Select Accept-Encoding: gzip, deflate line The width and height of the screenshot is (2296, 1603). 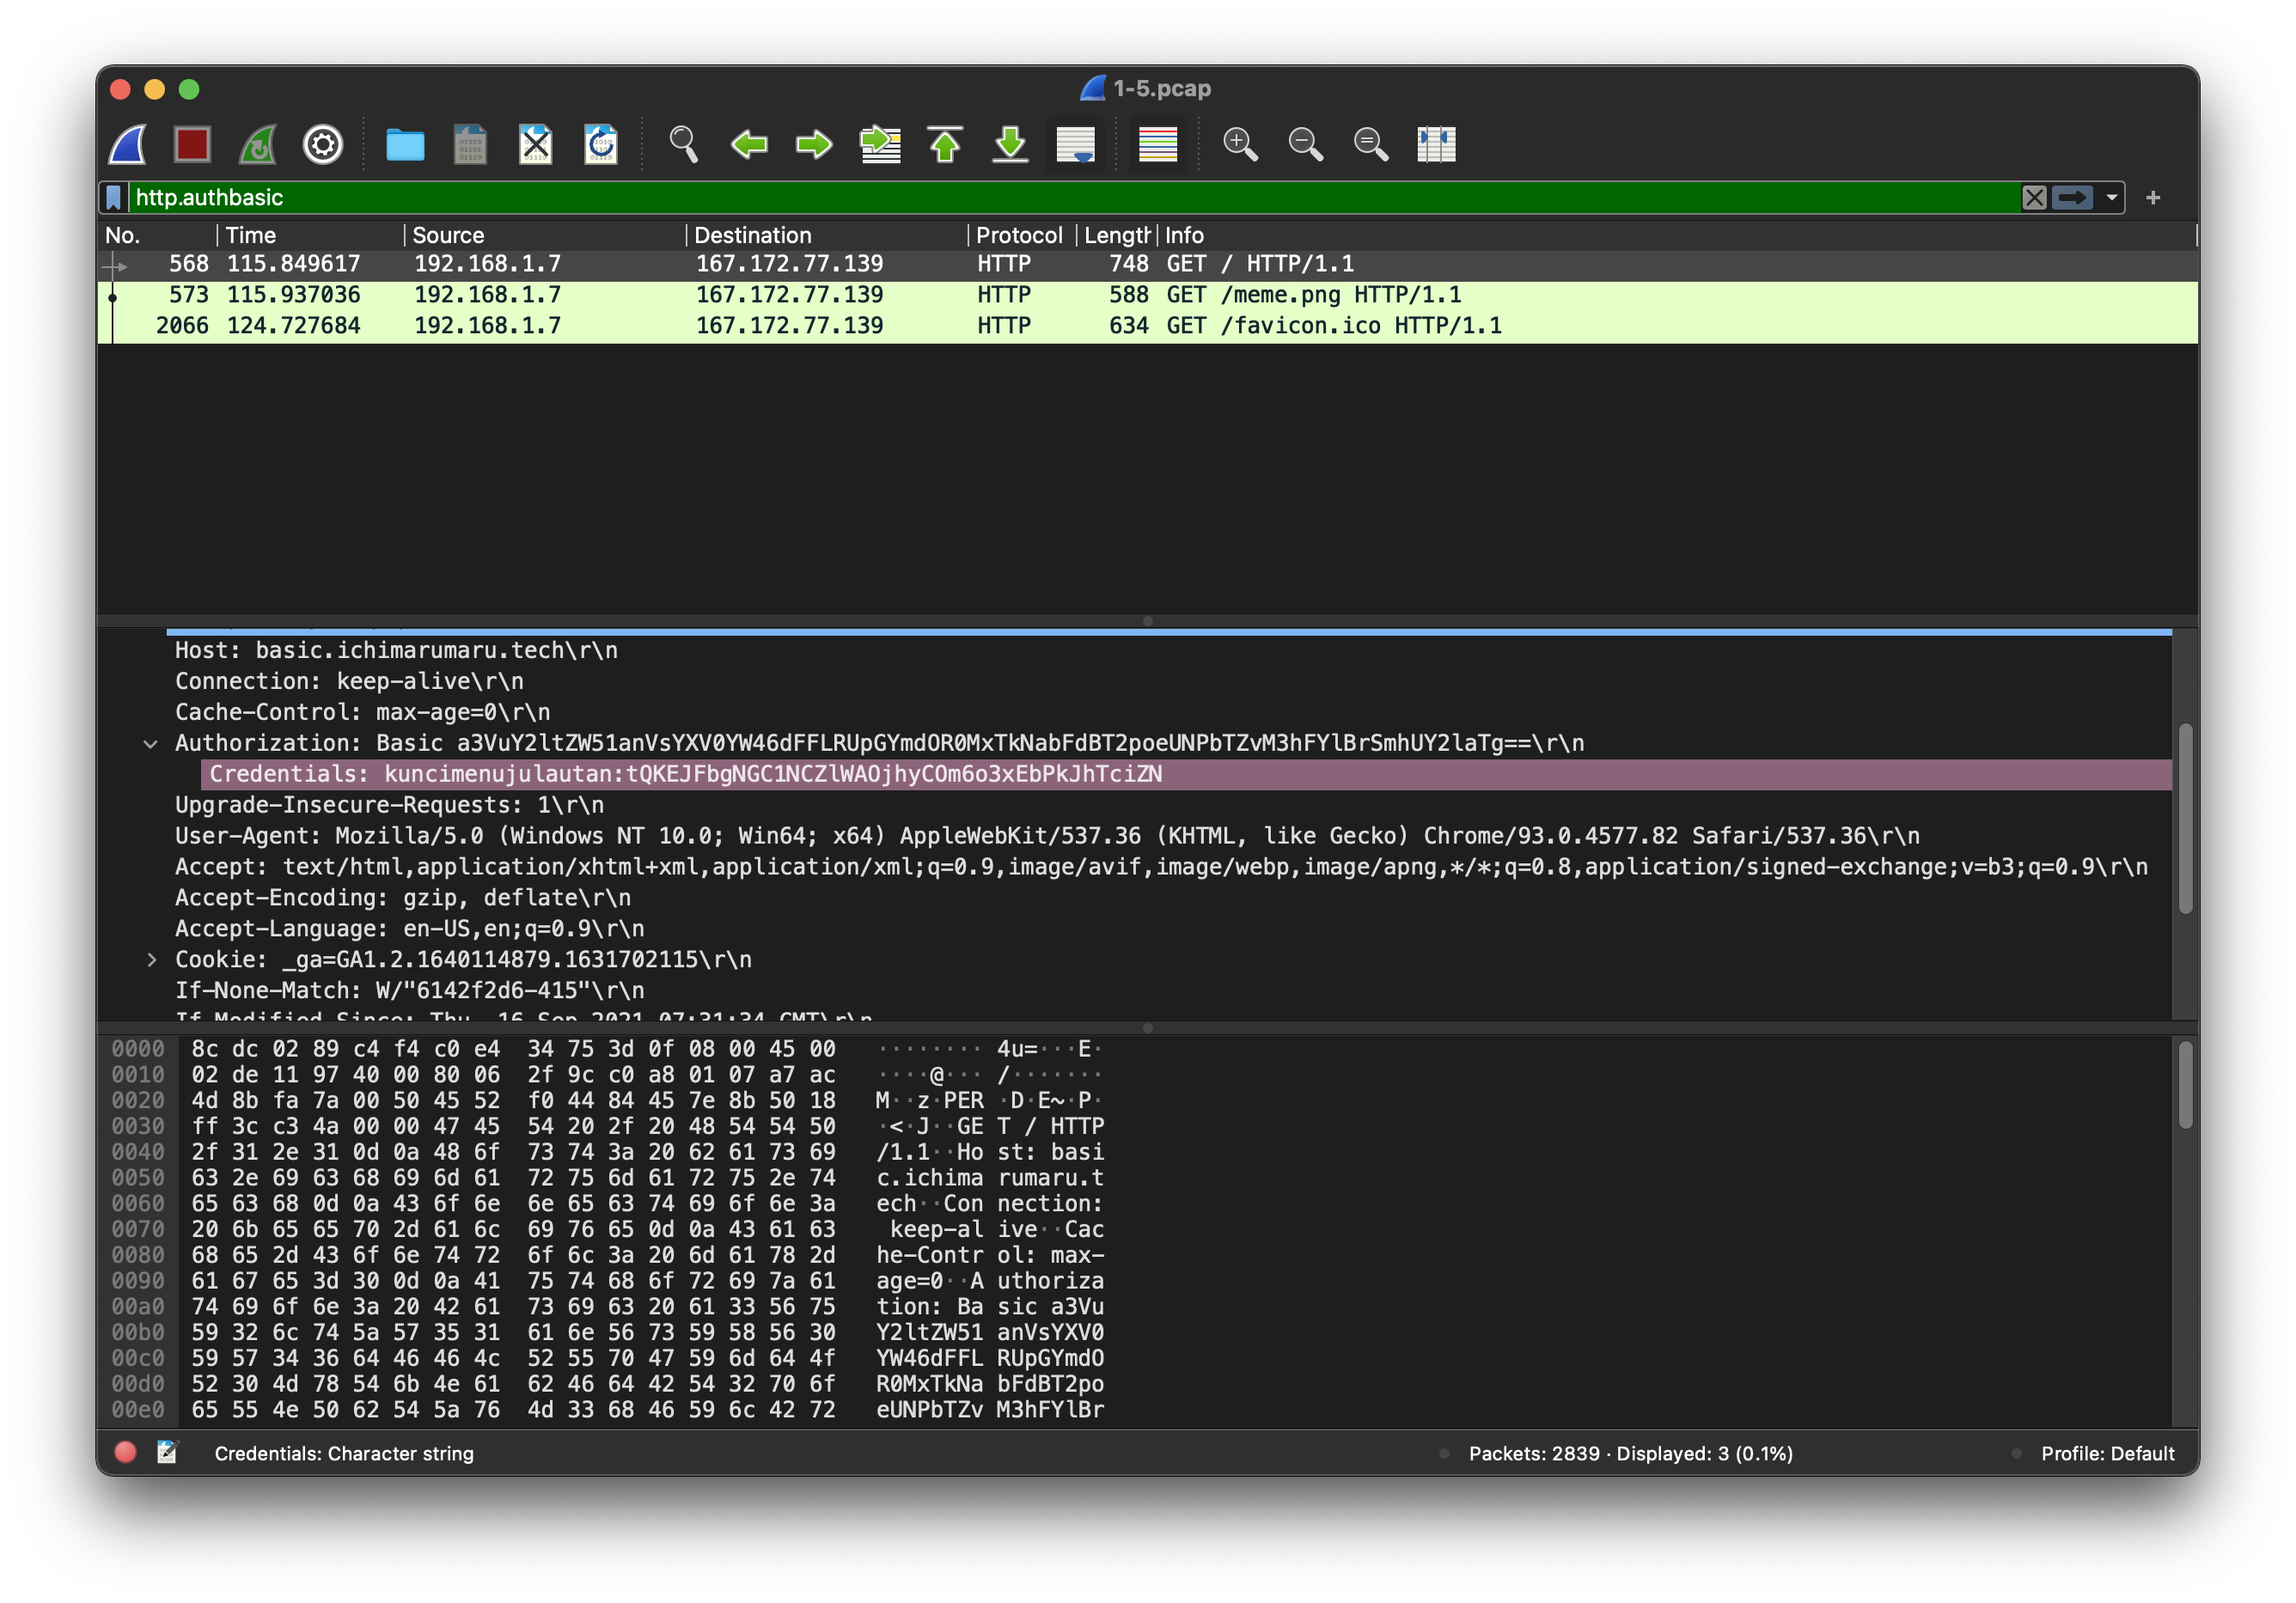coord(402,899)
